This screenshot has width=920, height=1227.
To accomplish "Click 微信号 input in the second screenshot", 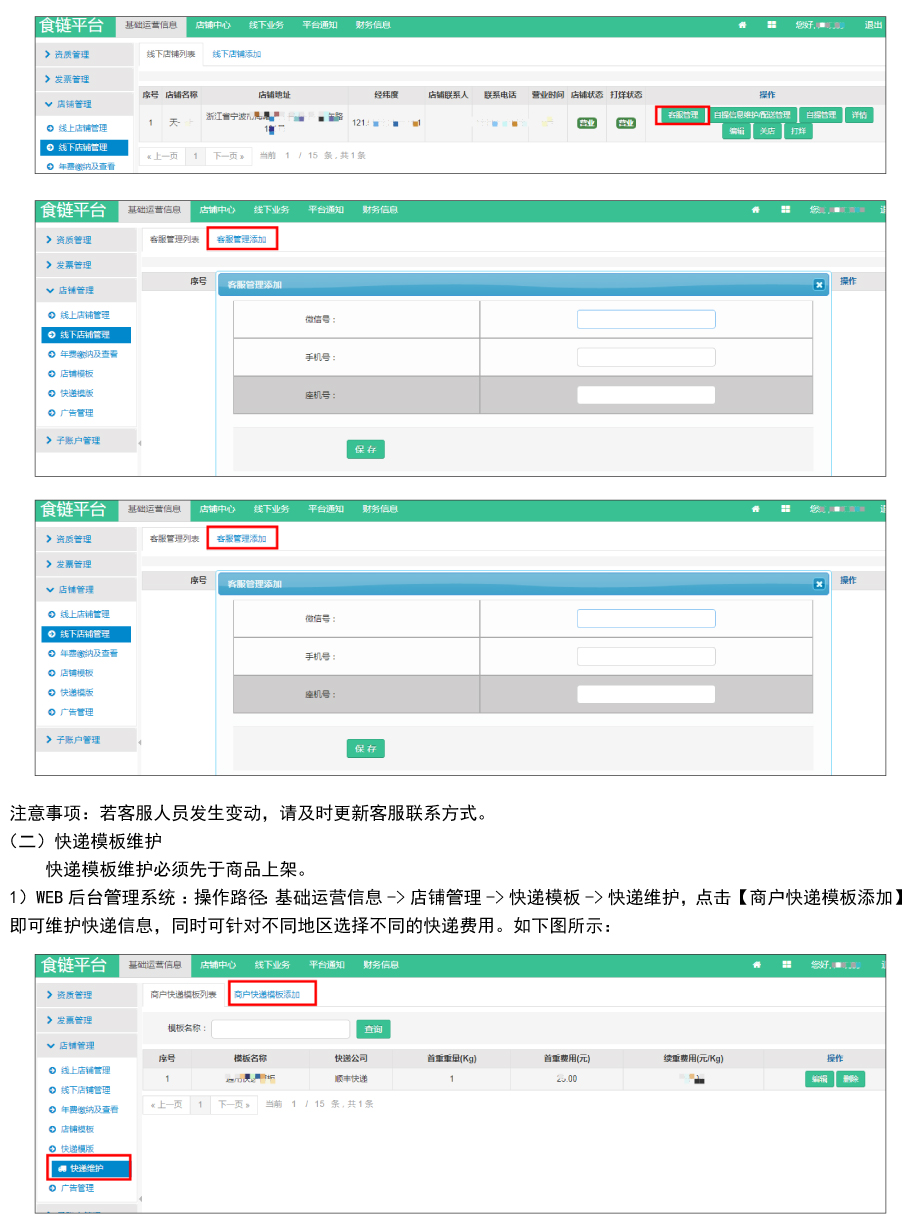I will pyautogui.click(x=646, y=319).
